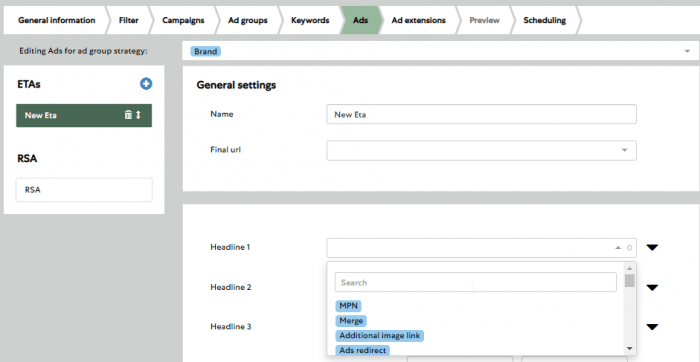Select the Ads step
Viewport: 700px width, 362px height.
click(x=361, y=21)
